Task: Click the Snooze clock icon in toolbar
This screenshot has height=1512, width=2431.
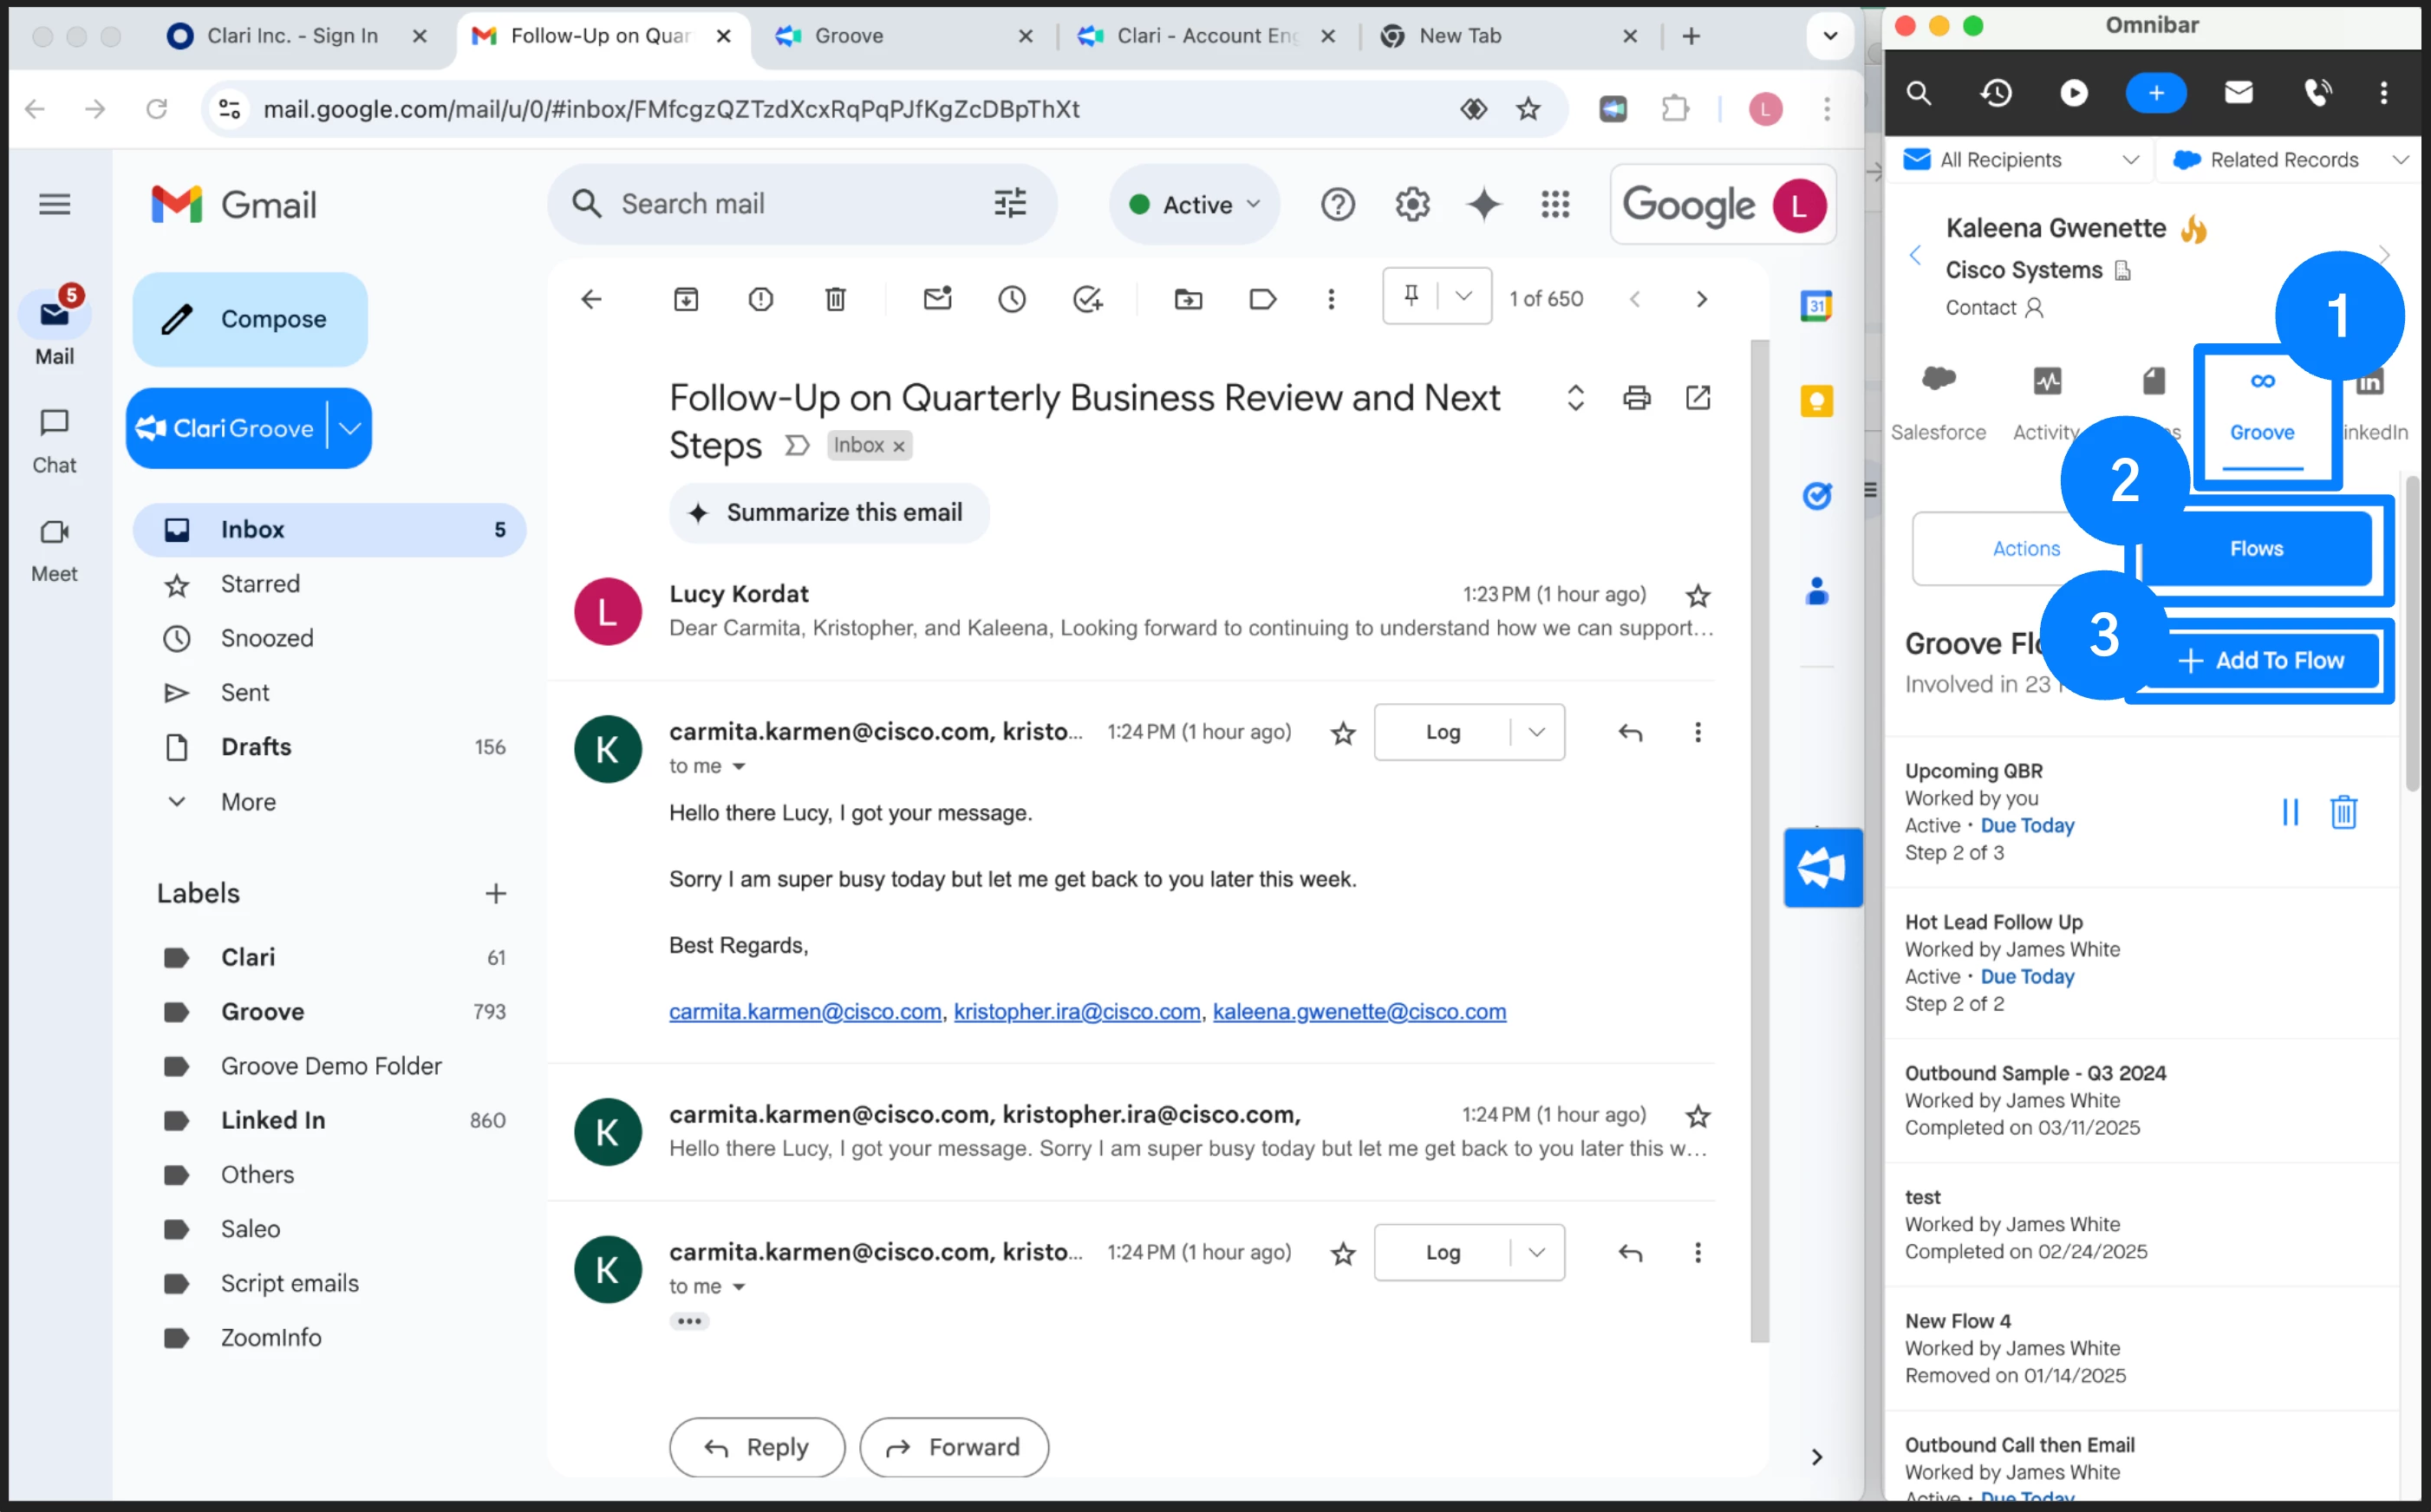Action: point(1011,299)
